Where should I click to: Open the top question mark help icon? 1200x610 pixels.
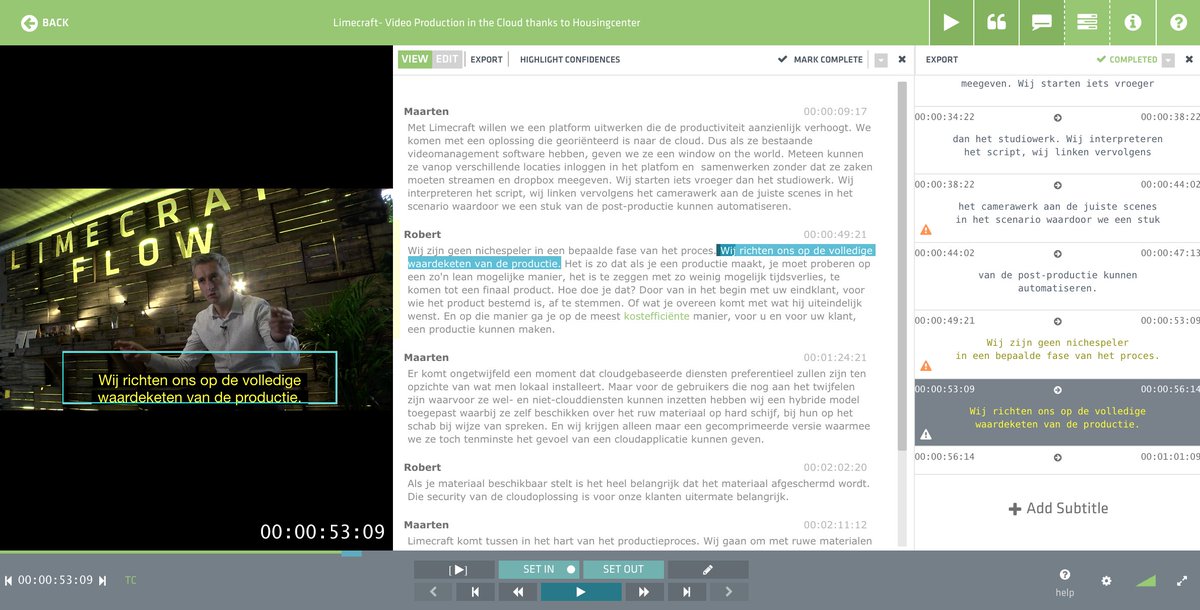(x=1177, y=22)
